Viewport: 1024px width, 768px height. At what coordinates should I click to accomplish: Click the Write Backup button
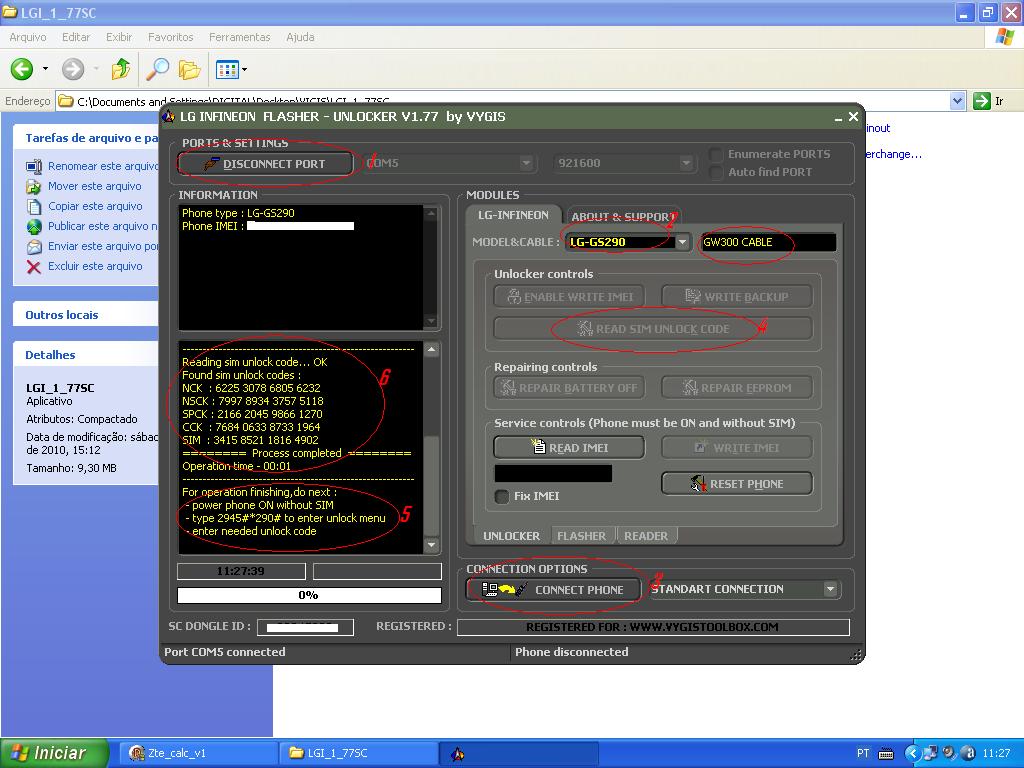[x=737, y=296]
